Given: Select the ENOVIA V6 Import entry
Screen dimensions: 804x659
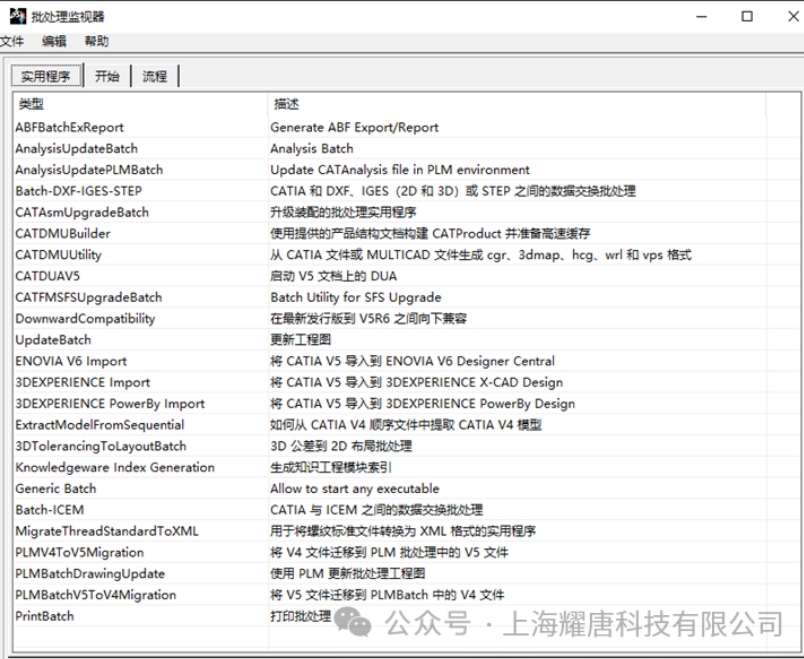Looking at the screenshot, I should pos(71,362).
